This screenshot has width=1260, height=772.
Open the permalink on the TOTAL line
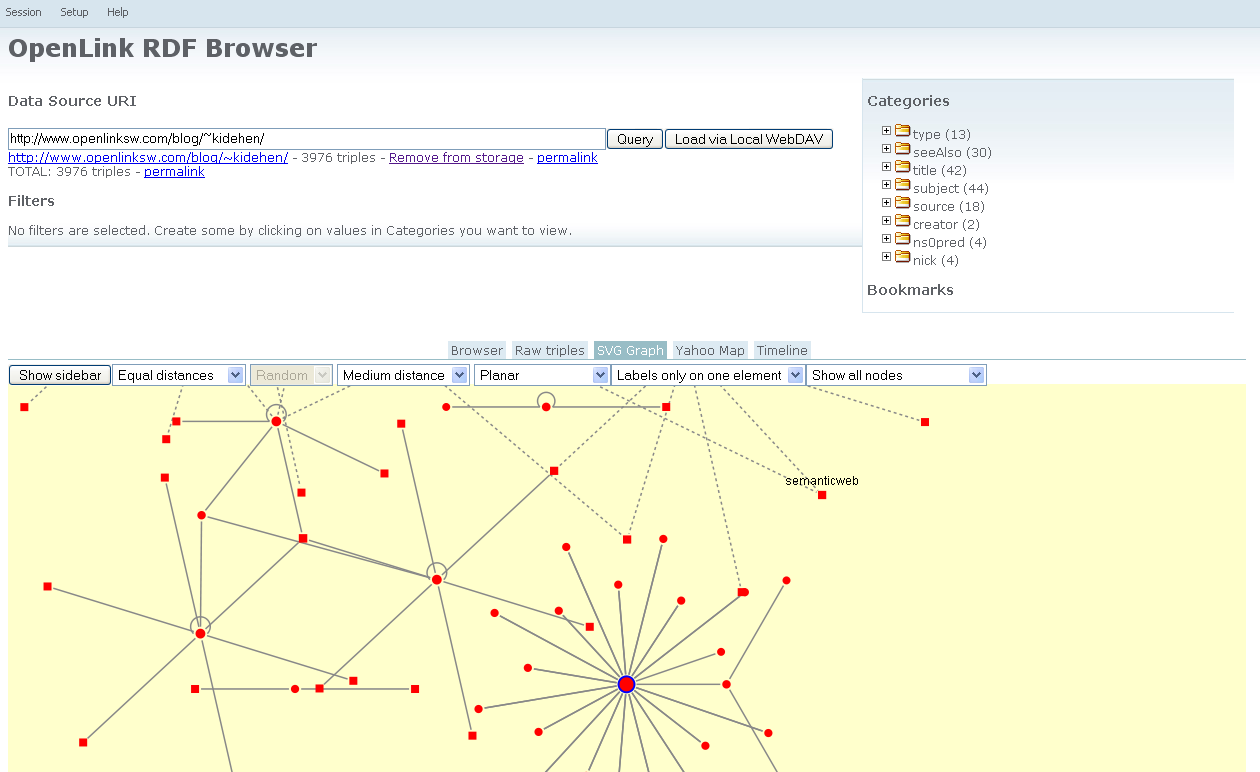174,171
